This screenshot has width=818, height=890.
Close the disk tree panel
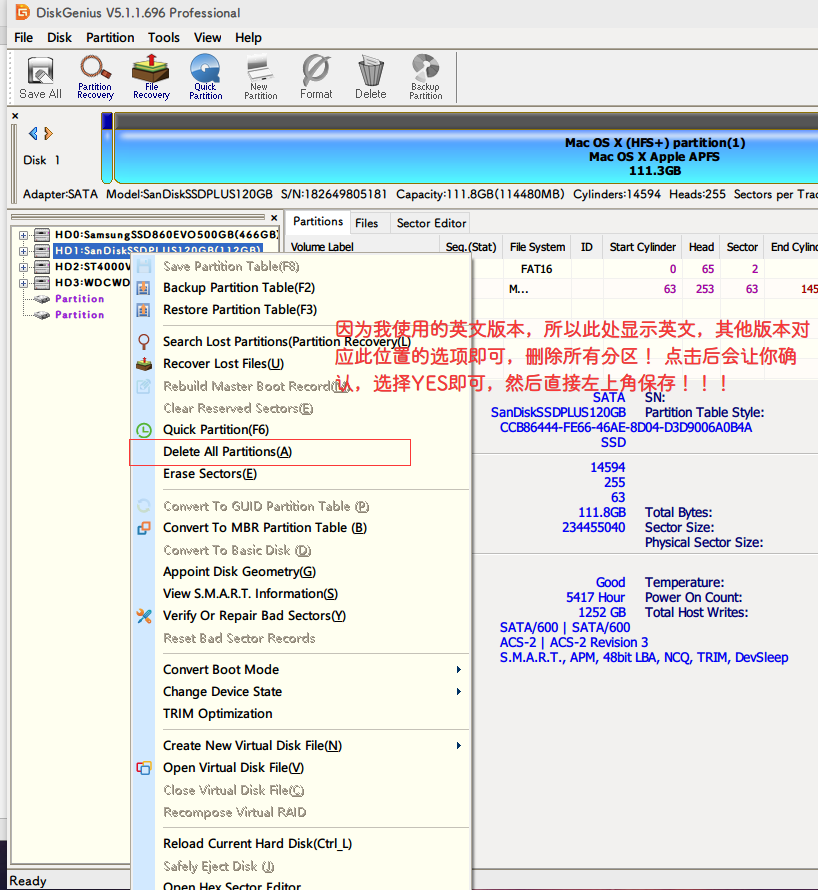point(274,217)
